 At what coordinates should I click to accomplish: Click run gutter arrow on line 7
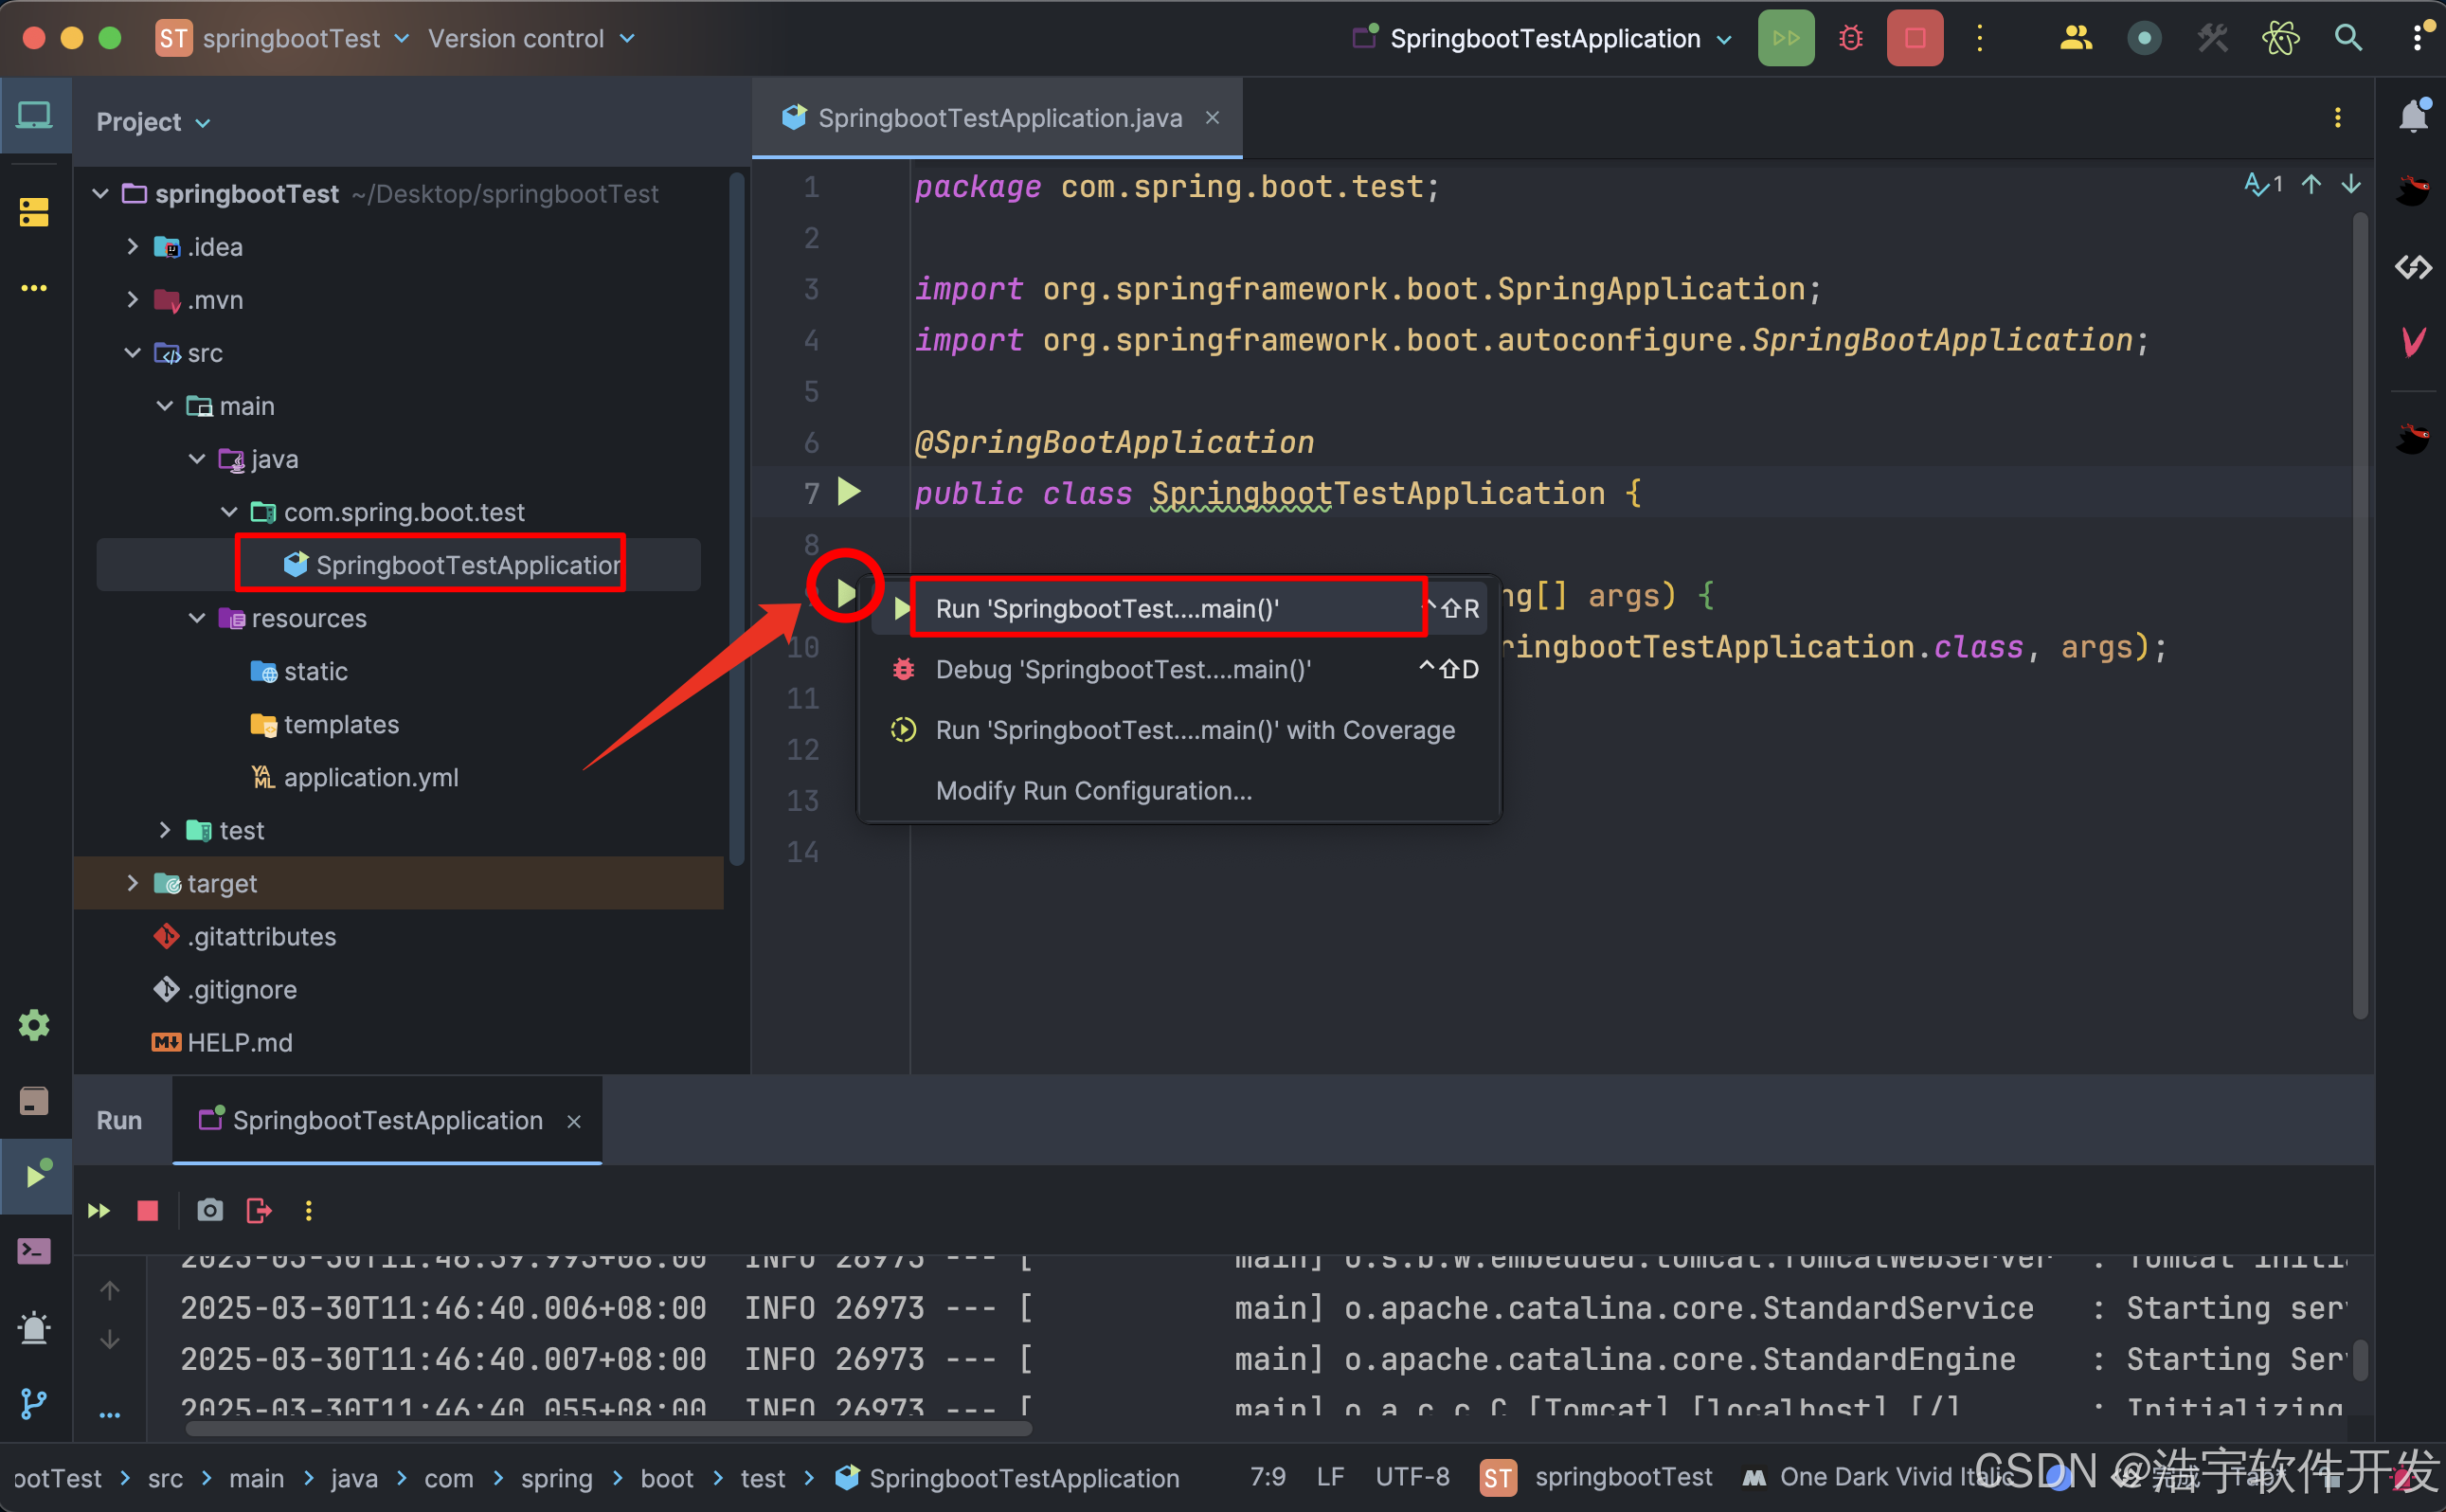pyautogui.click(x=849, y=491)
